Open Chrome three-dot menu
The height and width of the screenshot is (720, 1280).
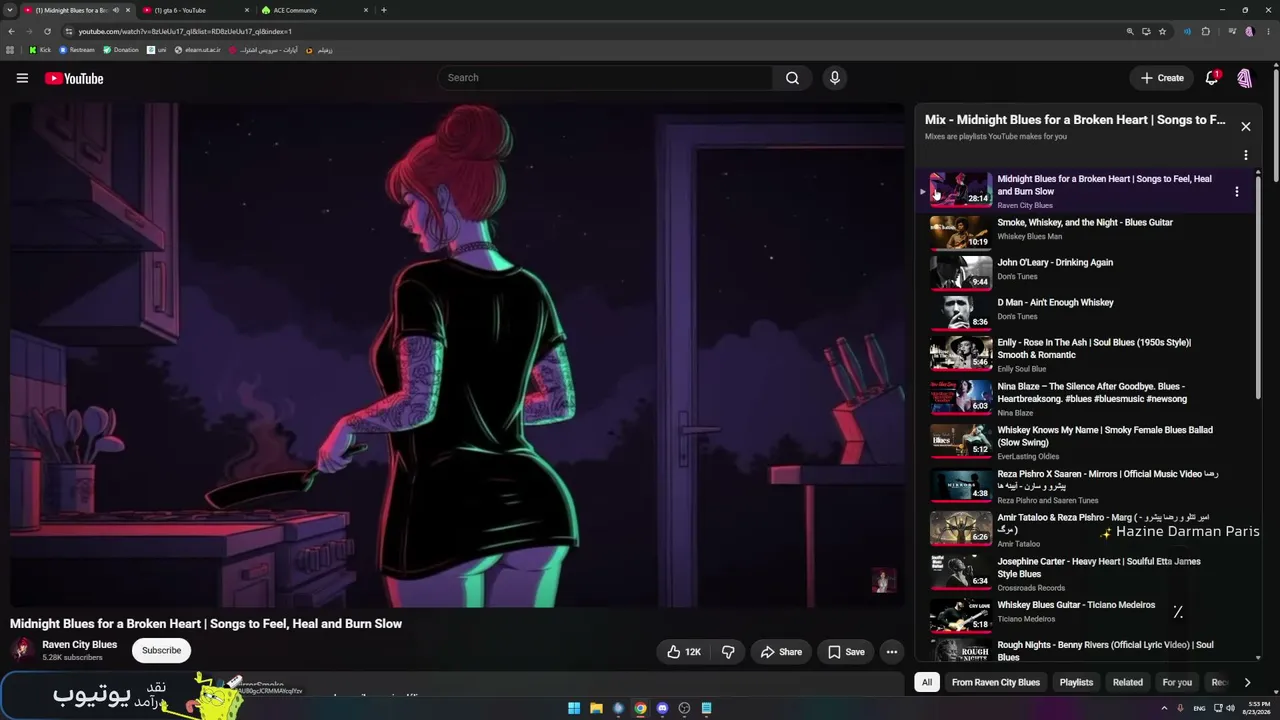(x=1268, y=31)
